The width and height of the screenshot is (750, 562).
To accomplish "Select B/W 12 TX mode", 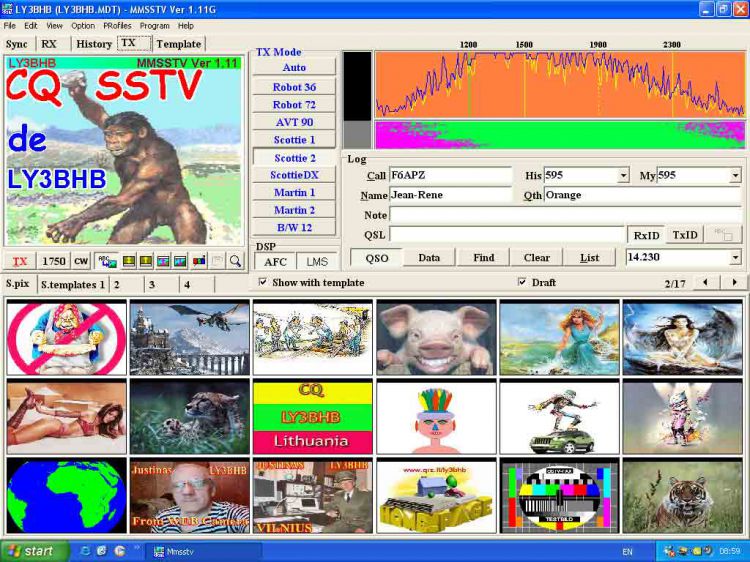I will tap(294, 228).
